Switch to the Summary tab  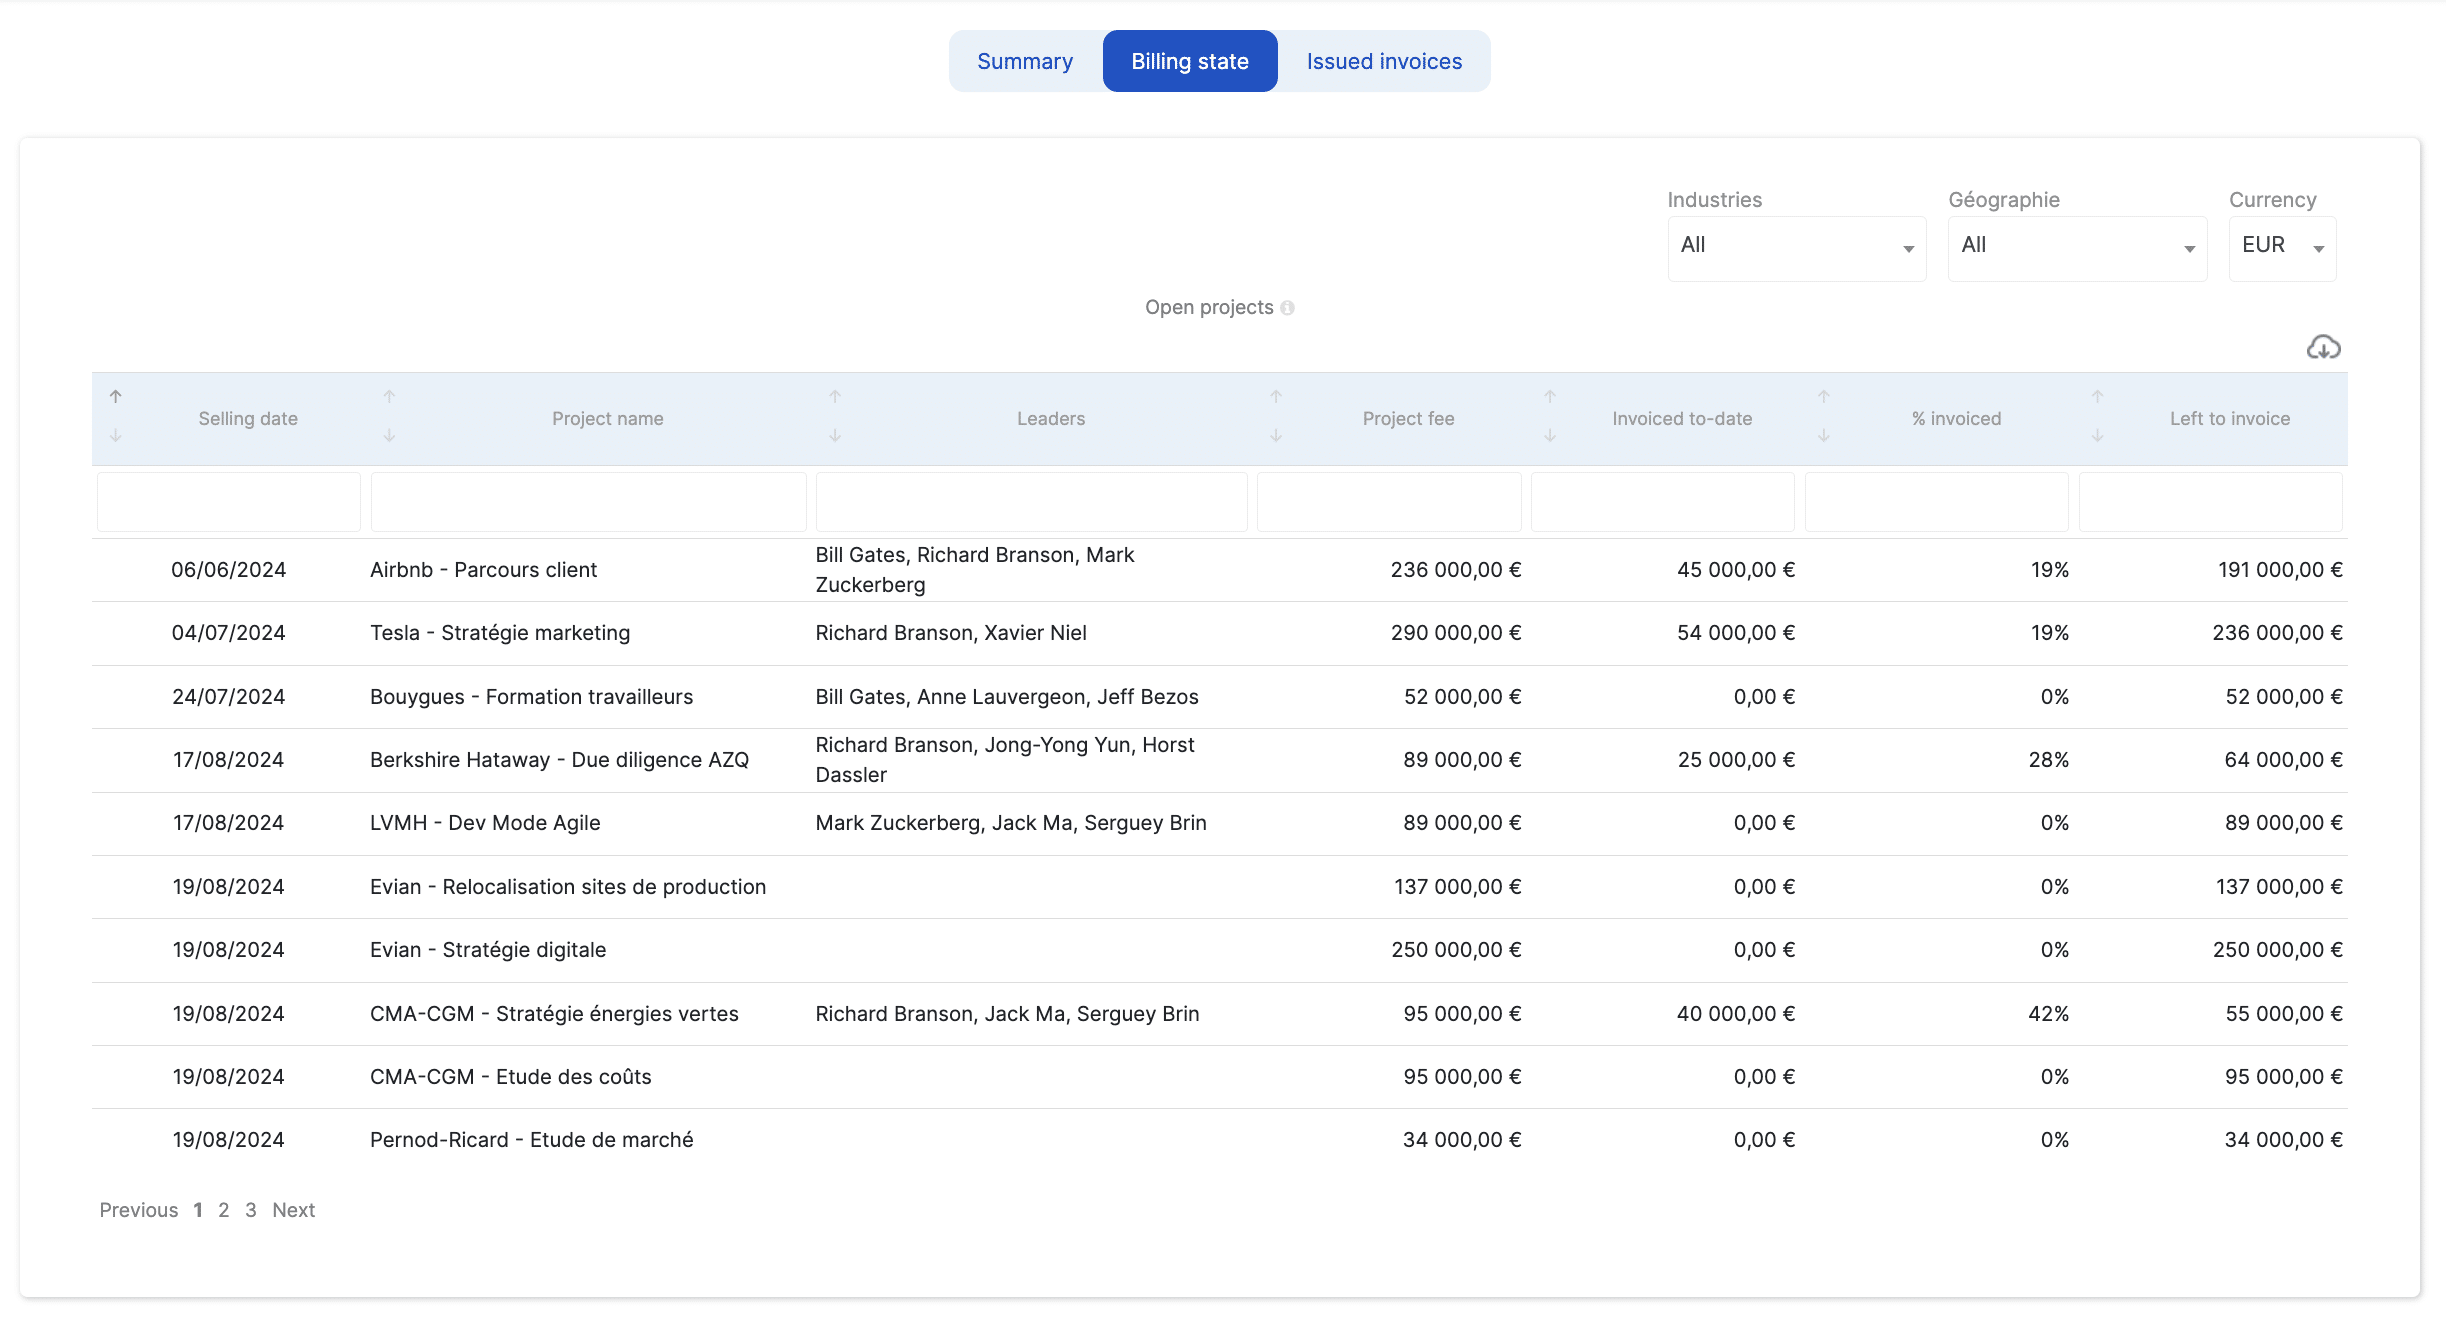coord(1025,61)
